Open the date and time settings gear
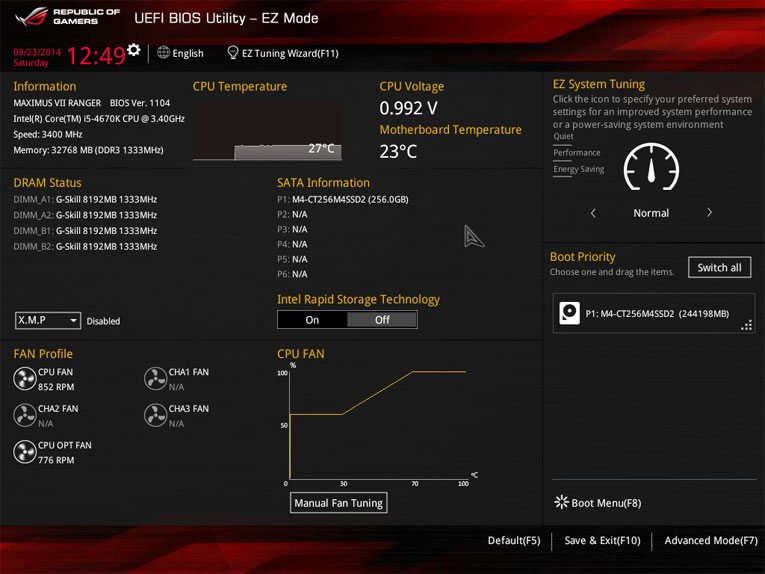 [134, 49]
